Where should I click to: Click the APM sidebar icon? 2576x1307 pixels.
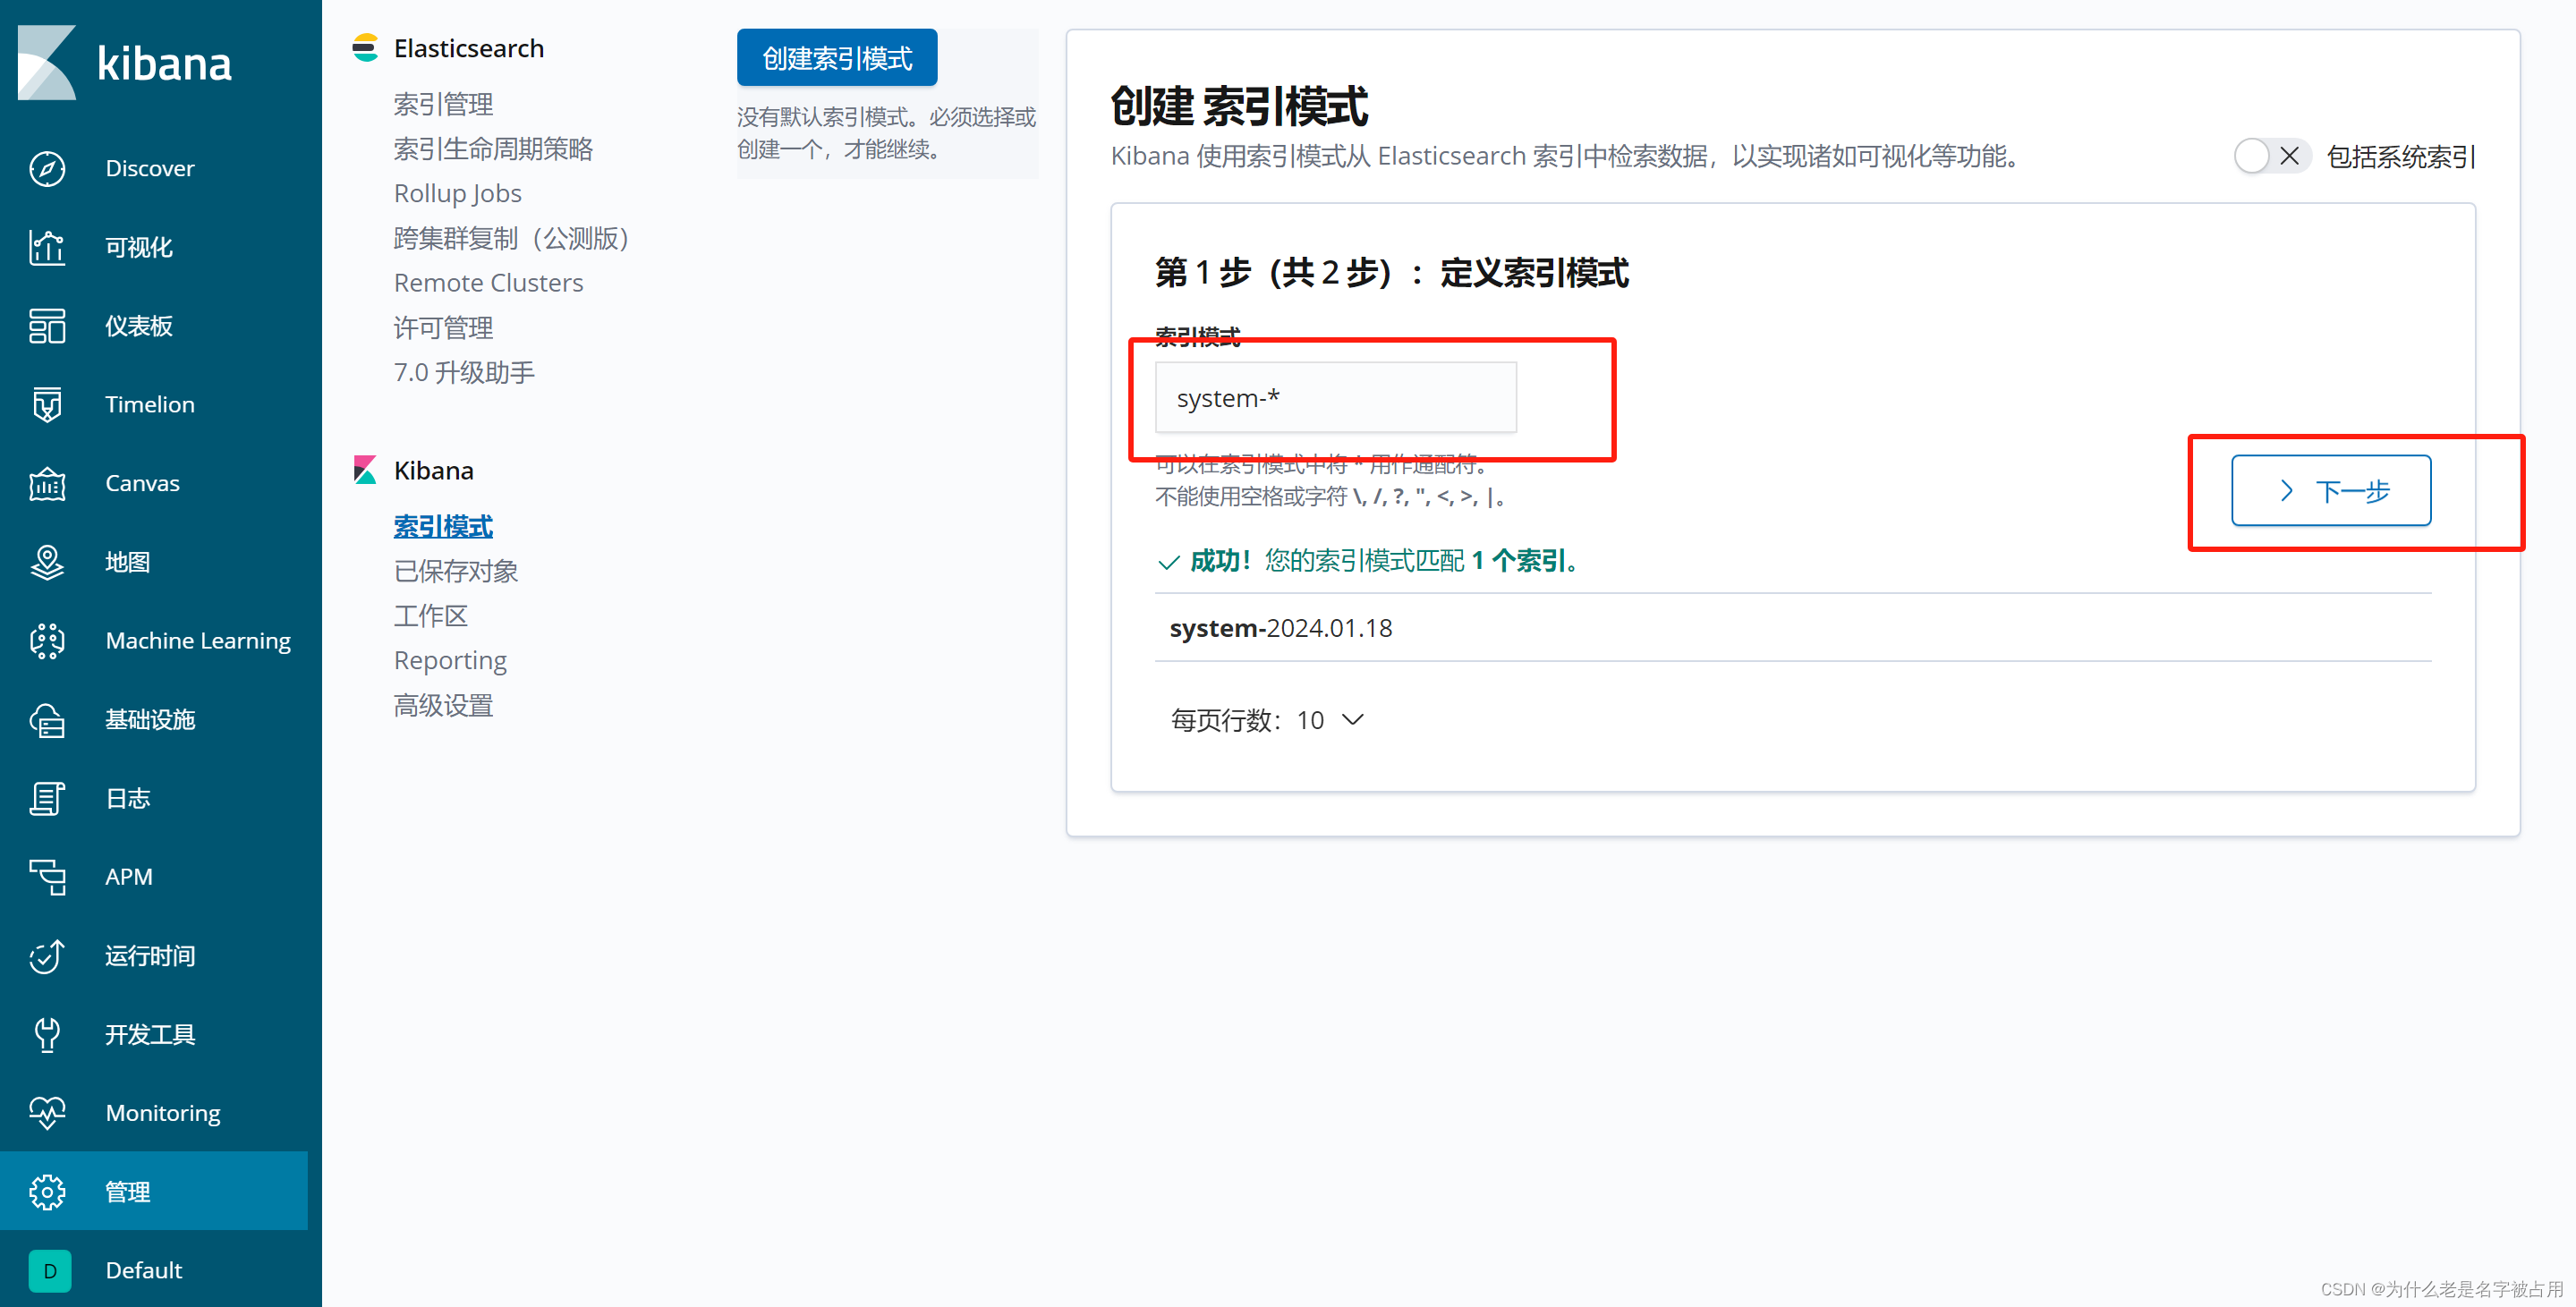pyautogui.click(x=47, y=877)
